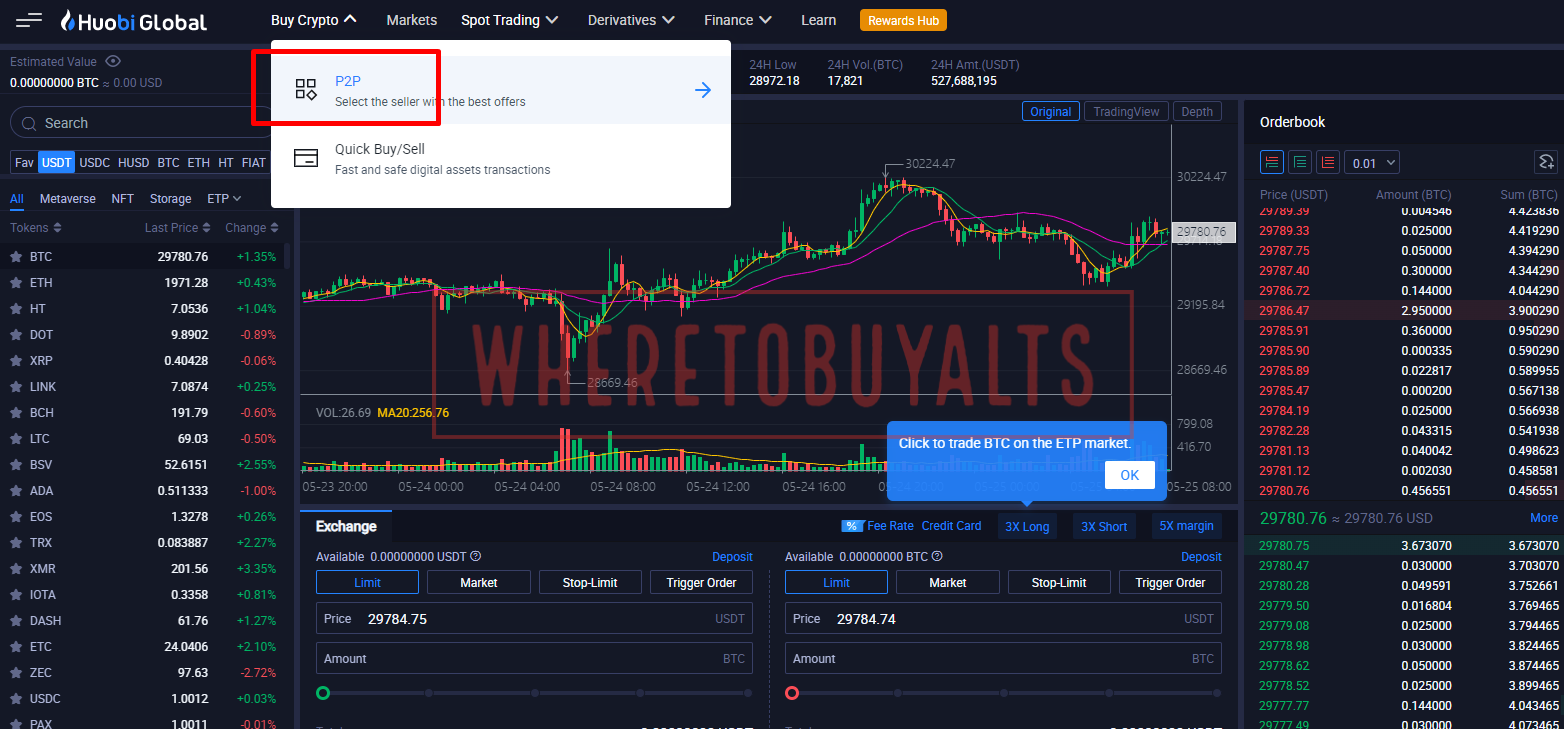Screen dimensions: 1564x729
Task: Favorite XRP with its star icon
Action: point(16,361)
